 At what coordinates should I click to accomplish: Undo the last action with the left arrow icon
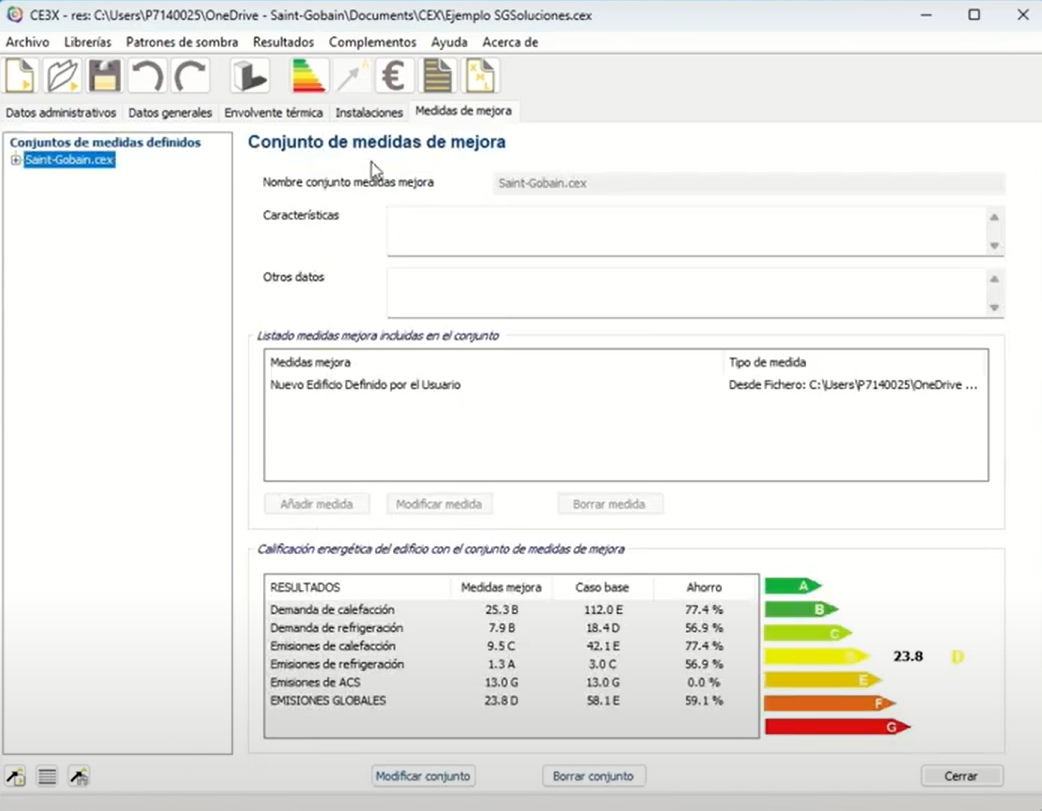point(147,76)
